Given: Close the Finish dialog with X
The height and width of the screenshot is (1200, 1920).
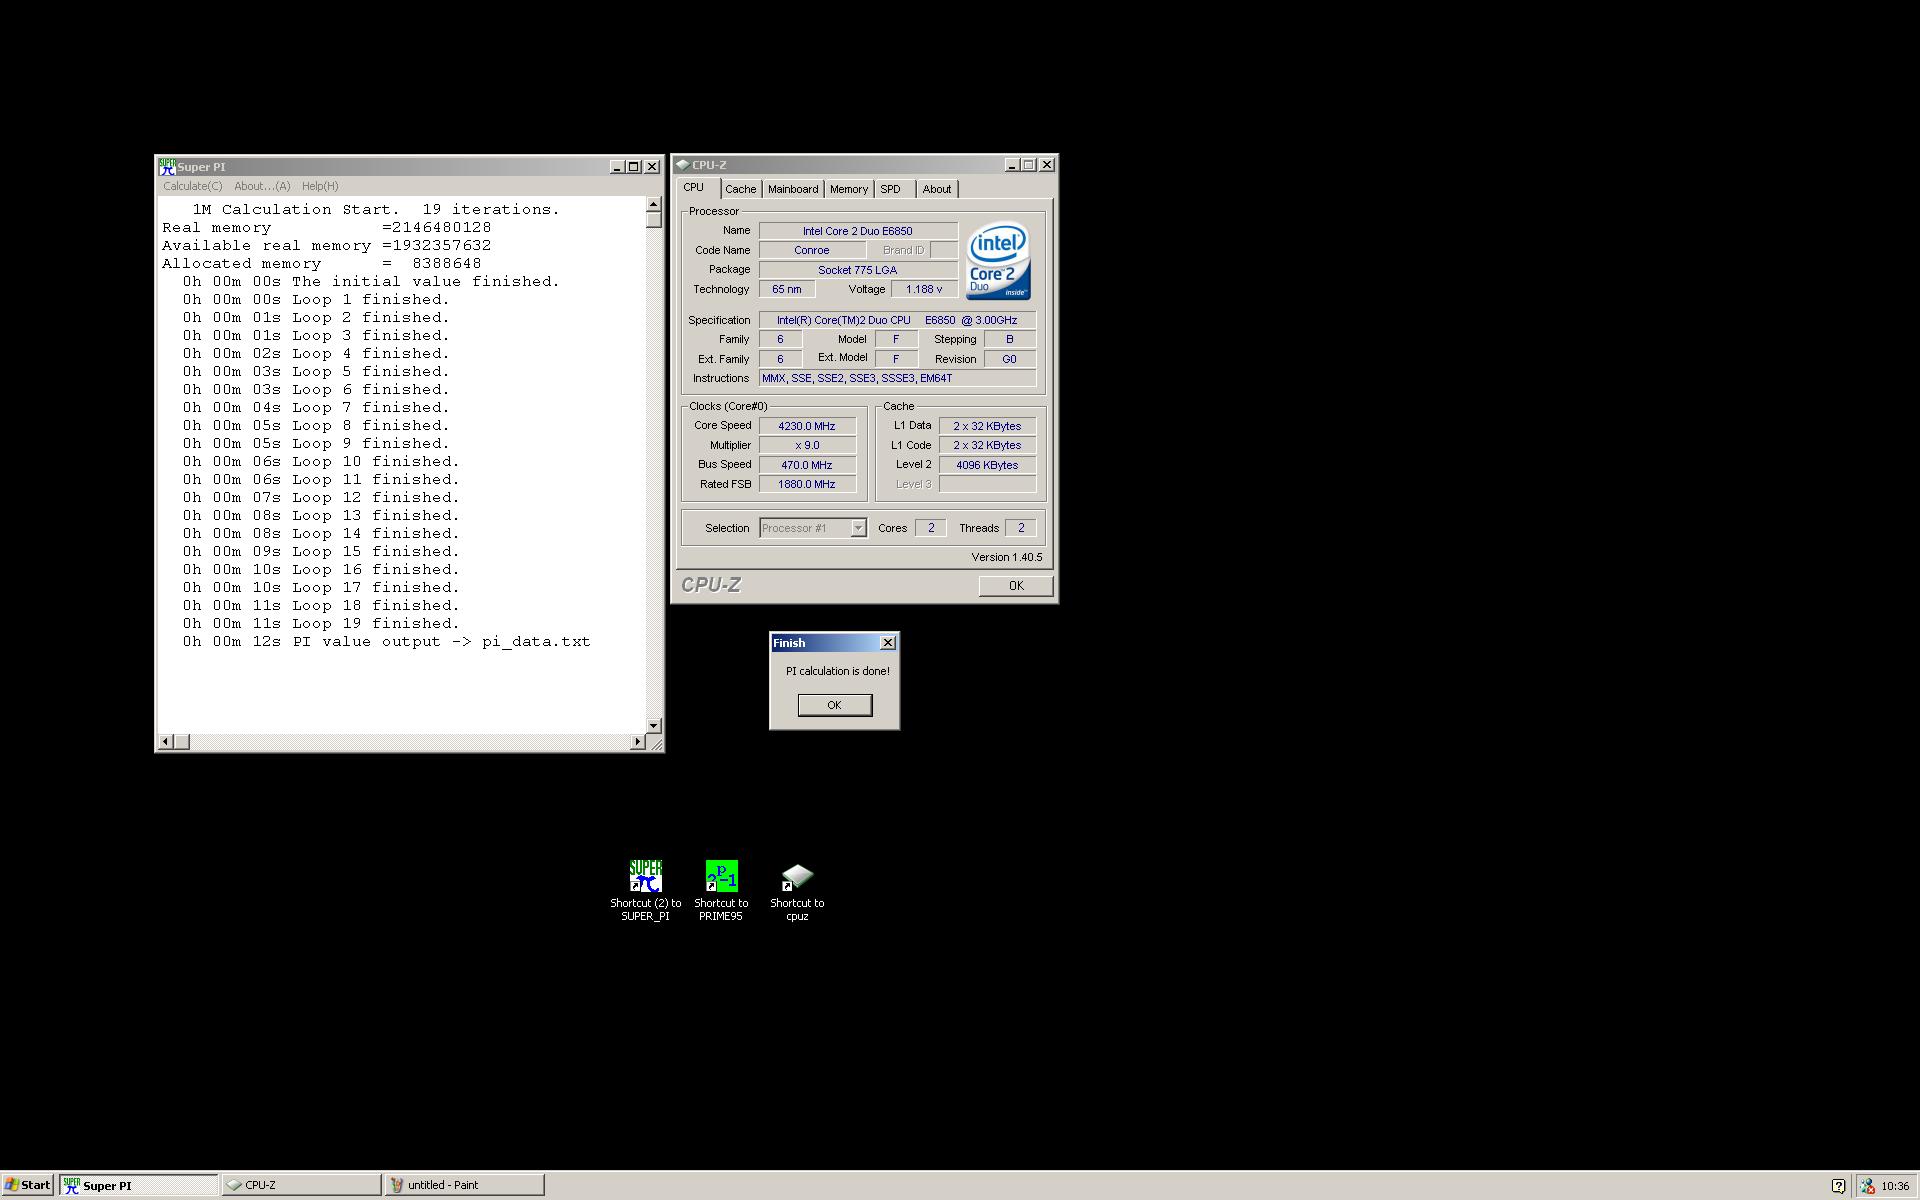Looking at the screenshot, I should 888,643.
